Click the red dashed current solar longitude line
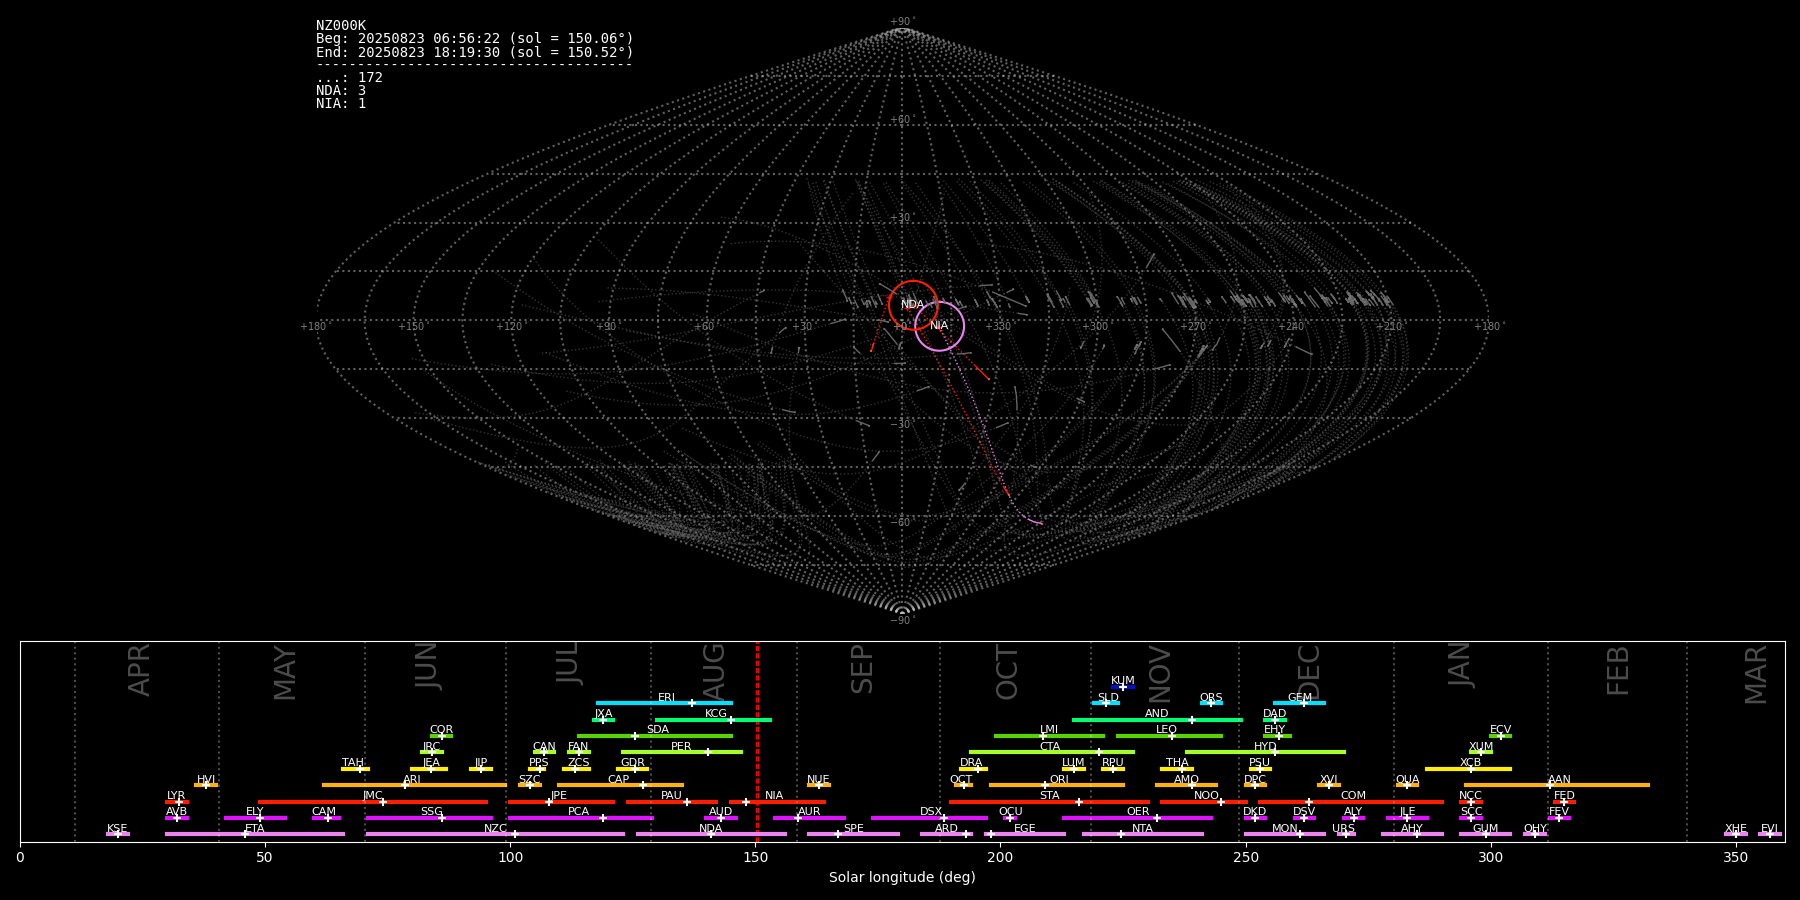The height and width of the screenshot is (900, 1800). point(757,741)
